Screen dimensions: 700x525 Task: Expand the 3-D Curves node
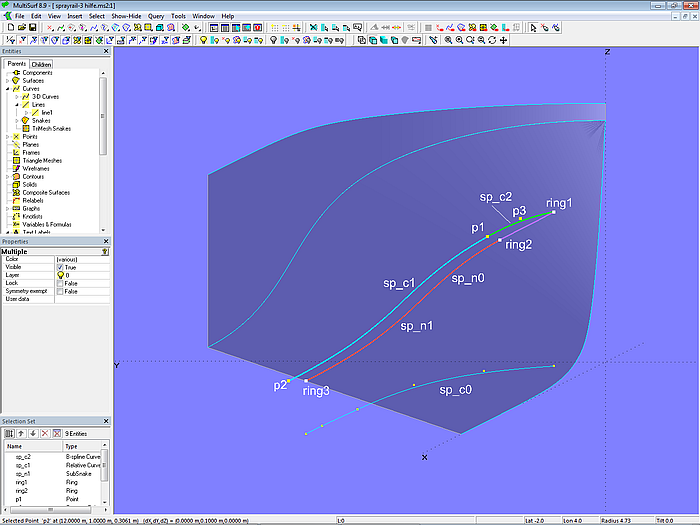[x=16, y=96]
